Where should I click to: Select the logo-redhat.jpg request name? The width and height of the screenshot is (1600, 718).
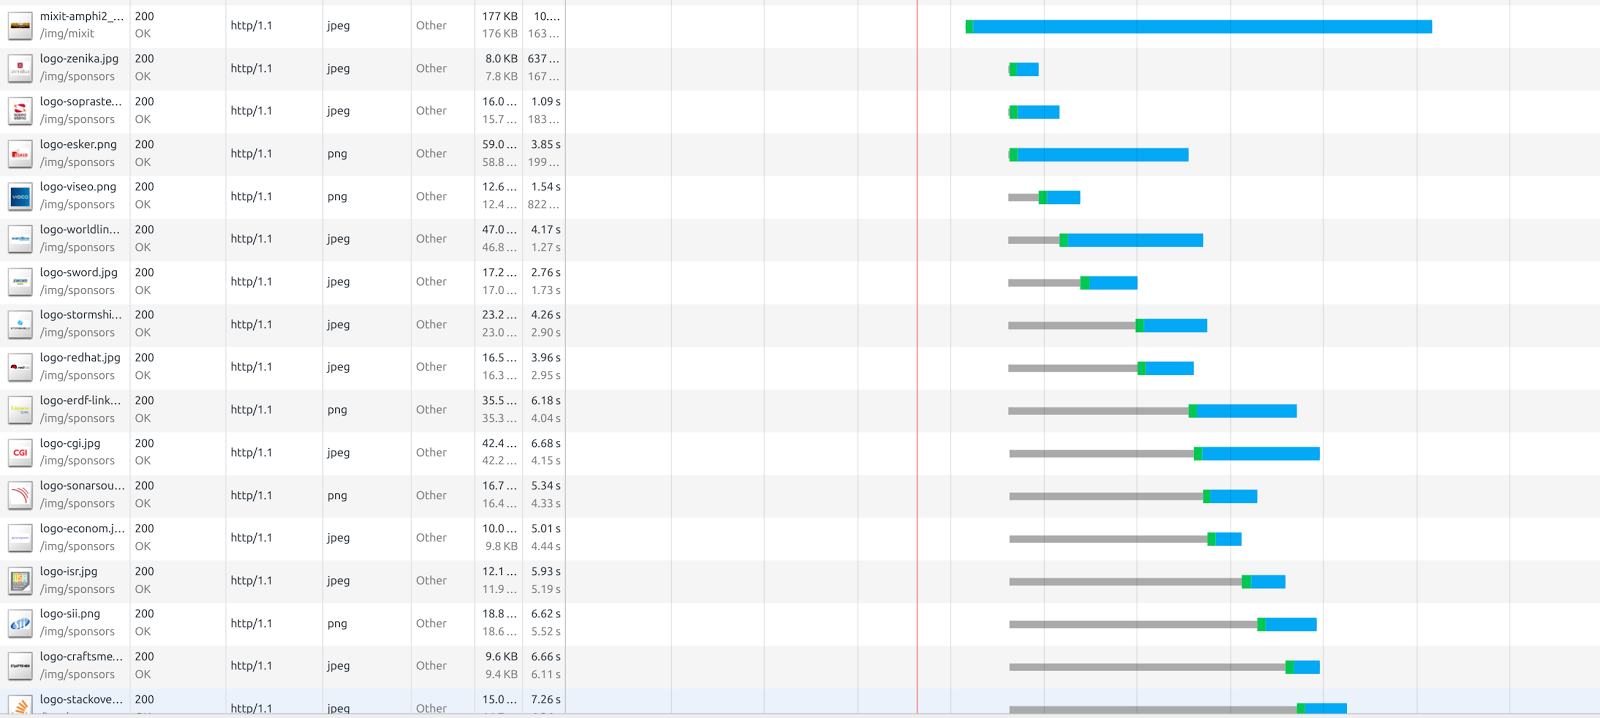click(x=80, y=358)
